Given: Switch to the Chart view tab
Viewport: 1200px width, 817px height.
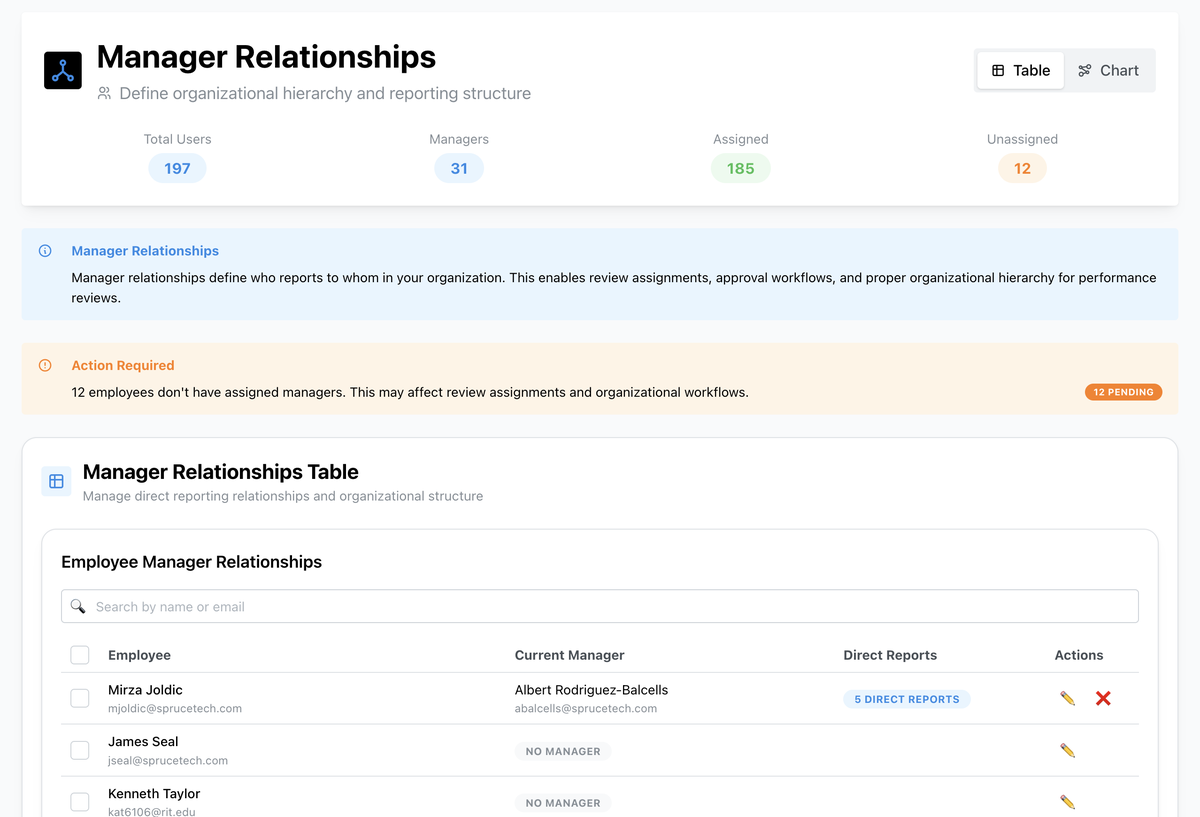Looking at the screenshot, I should [x=1108, y=70].
